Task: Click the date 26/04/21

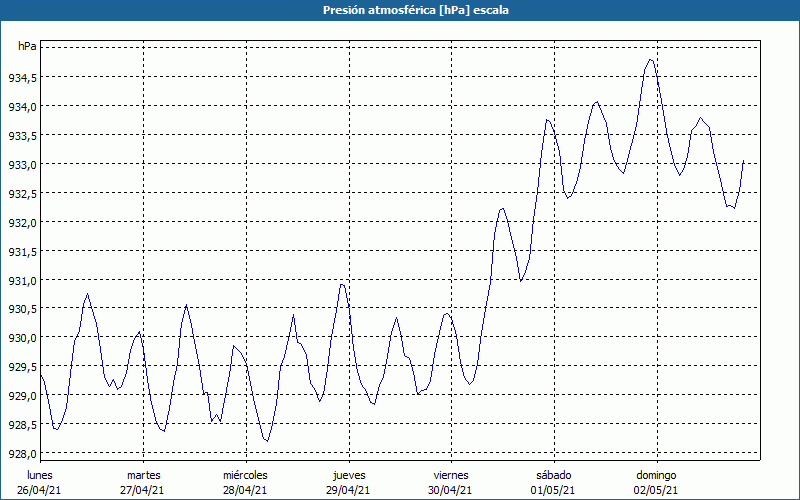Action: [39, 490]
